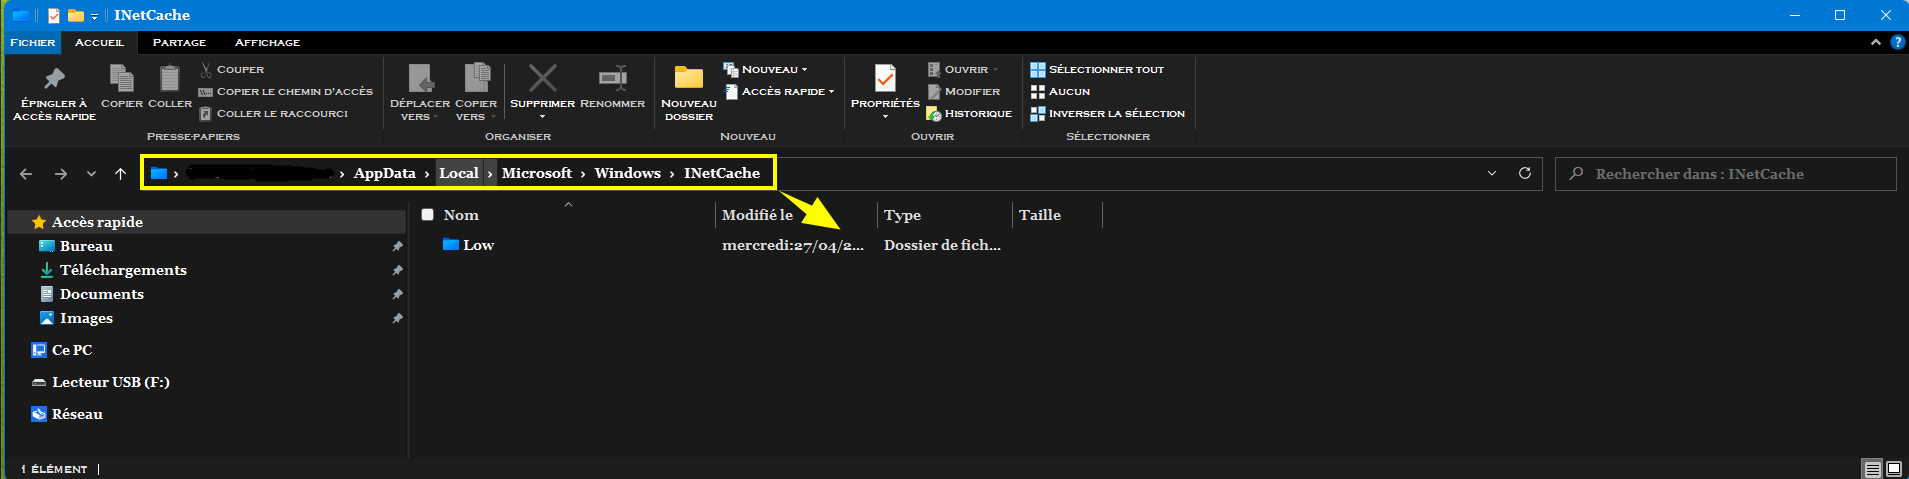Open the blue help question-mark icon
Viewport: 1909px width, 479px height.
[1897, 43]
